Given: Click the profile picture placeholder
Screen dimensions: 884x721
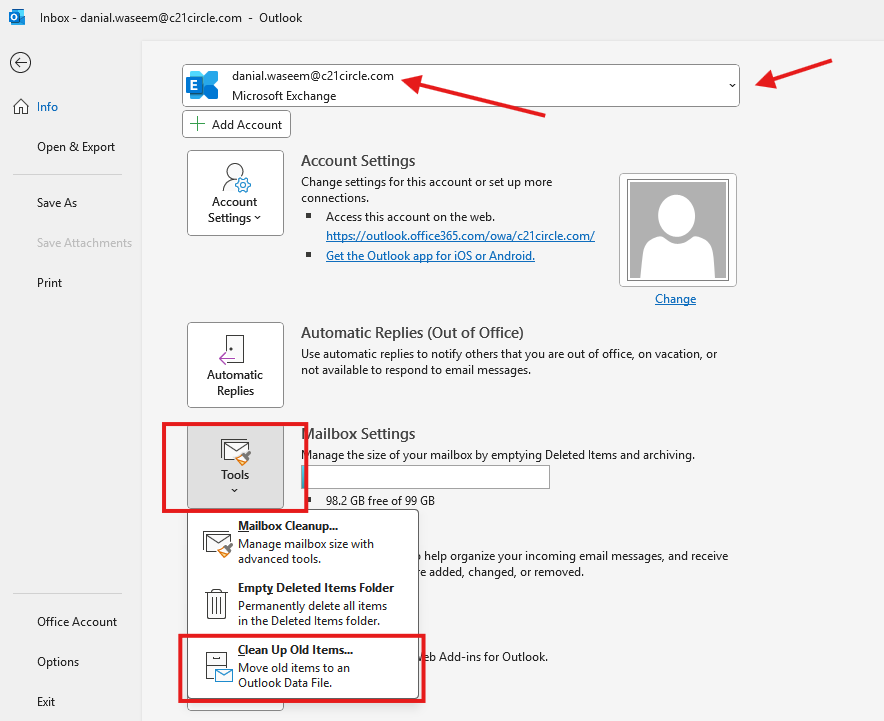Looking at the screenshot, I should pos(677,230).
